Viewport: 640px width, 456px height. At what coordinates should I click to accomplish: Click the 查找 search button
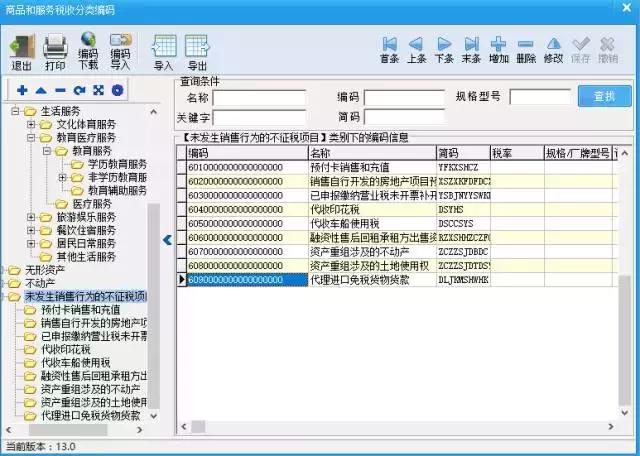pyautogui.click(x=604, y=96)
